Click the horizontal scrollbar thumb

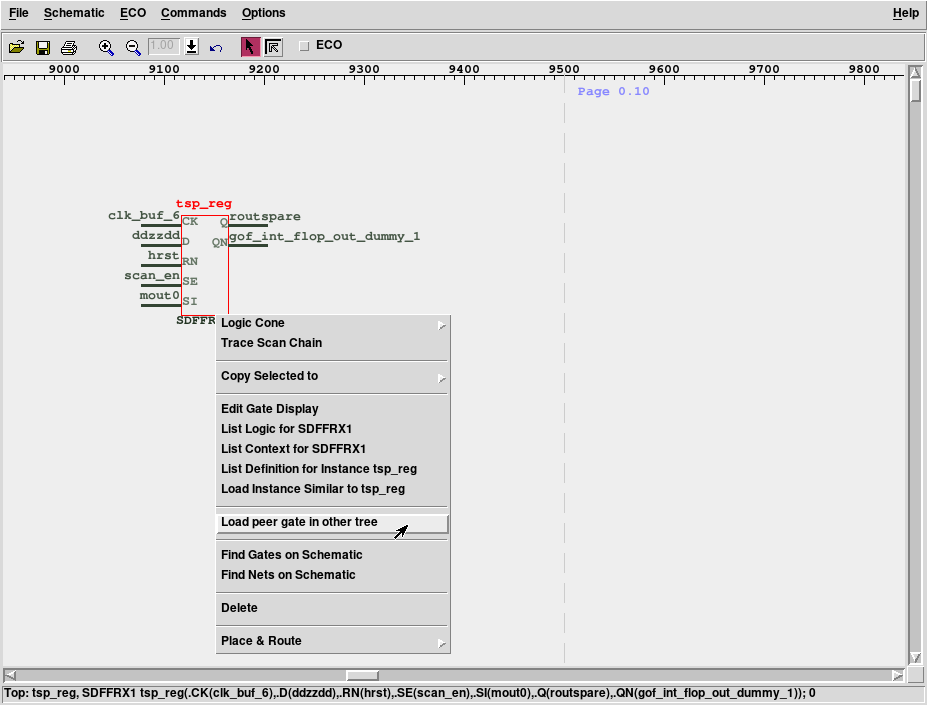(x=362, y=675)
